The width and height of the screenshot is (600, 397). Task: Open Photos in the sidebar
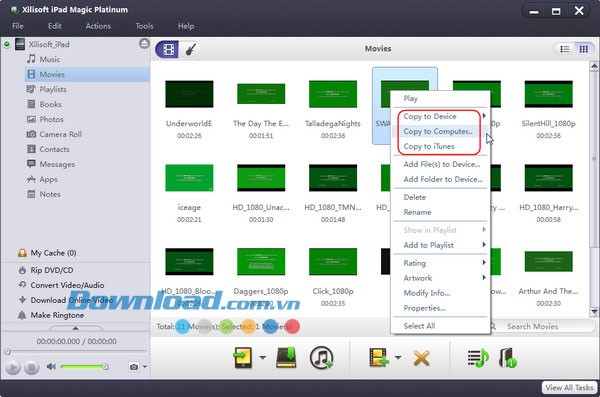[51, 119]
